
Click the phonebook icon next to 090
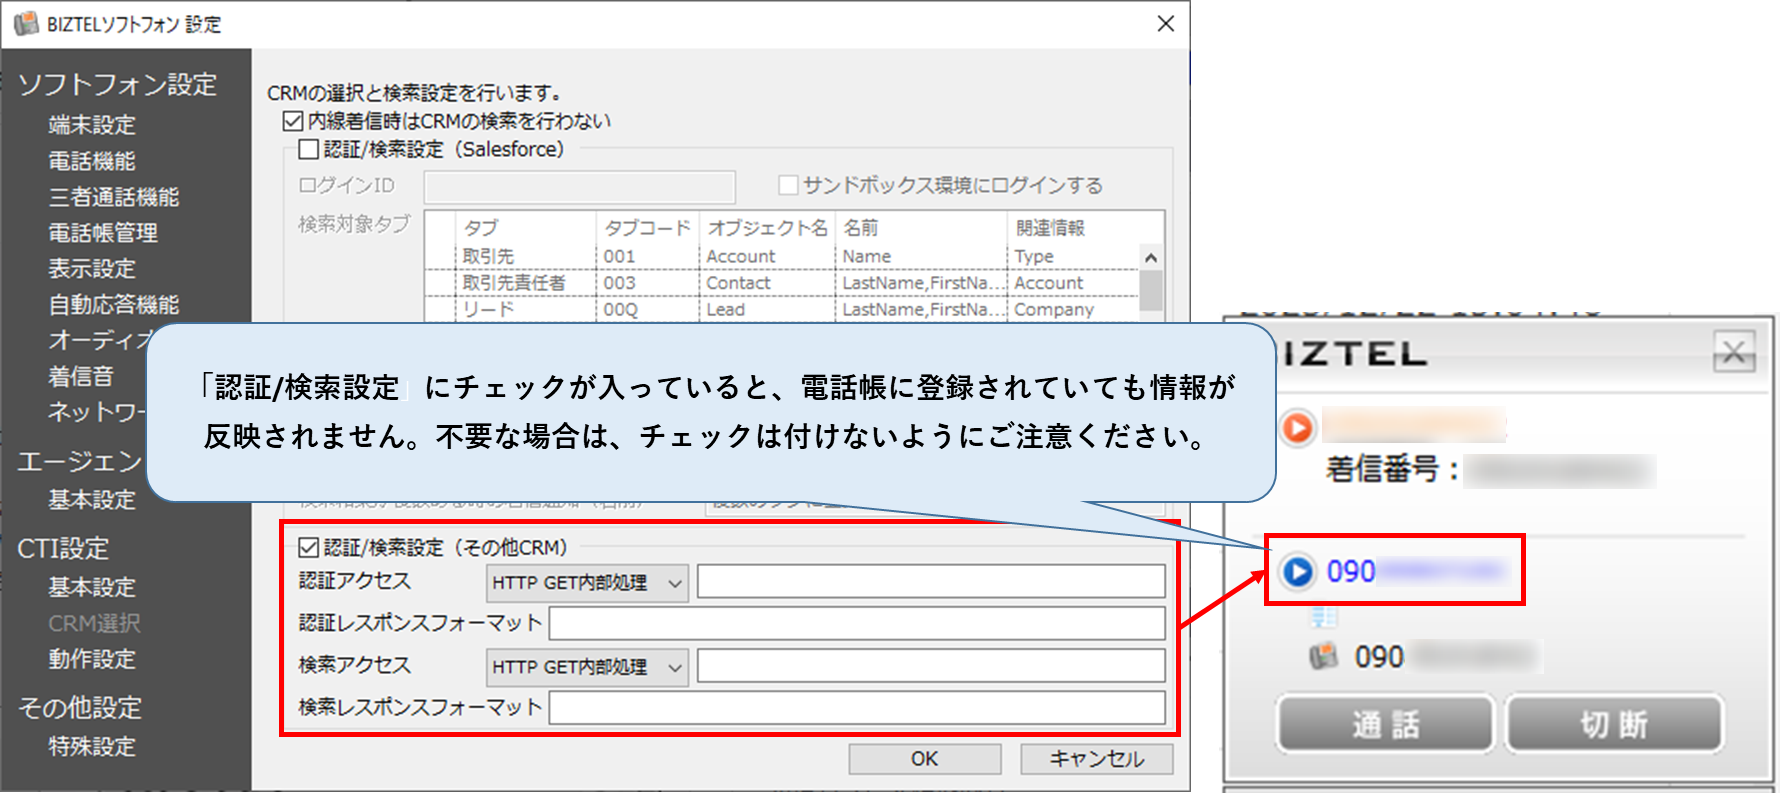pos(1323,657)
